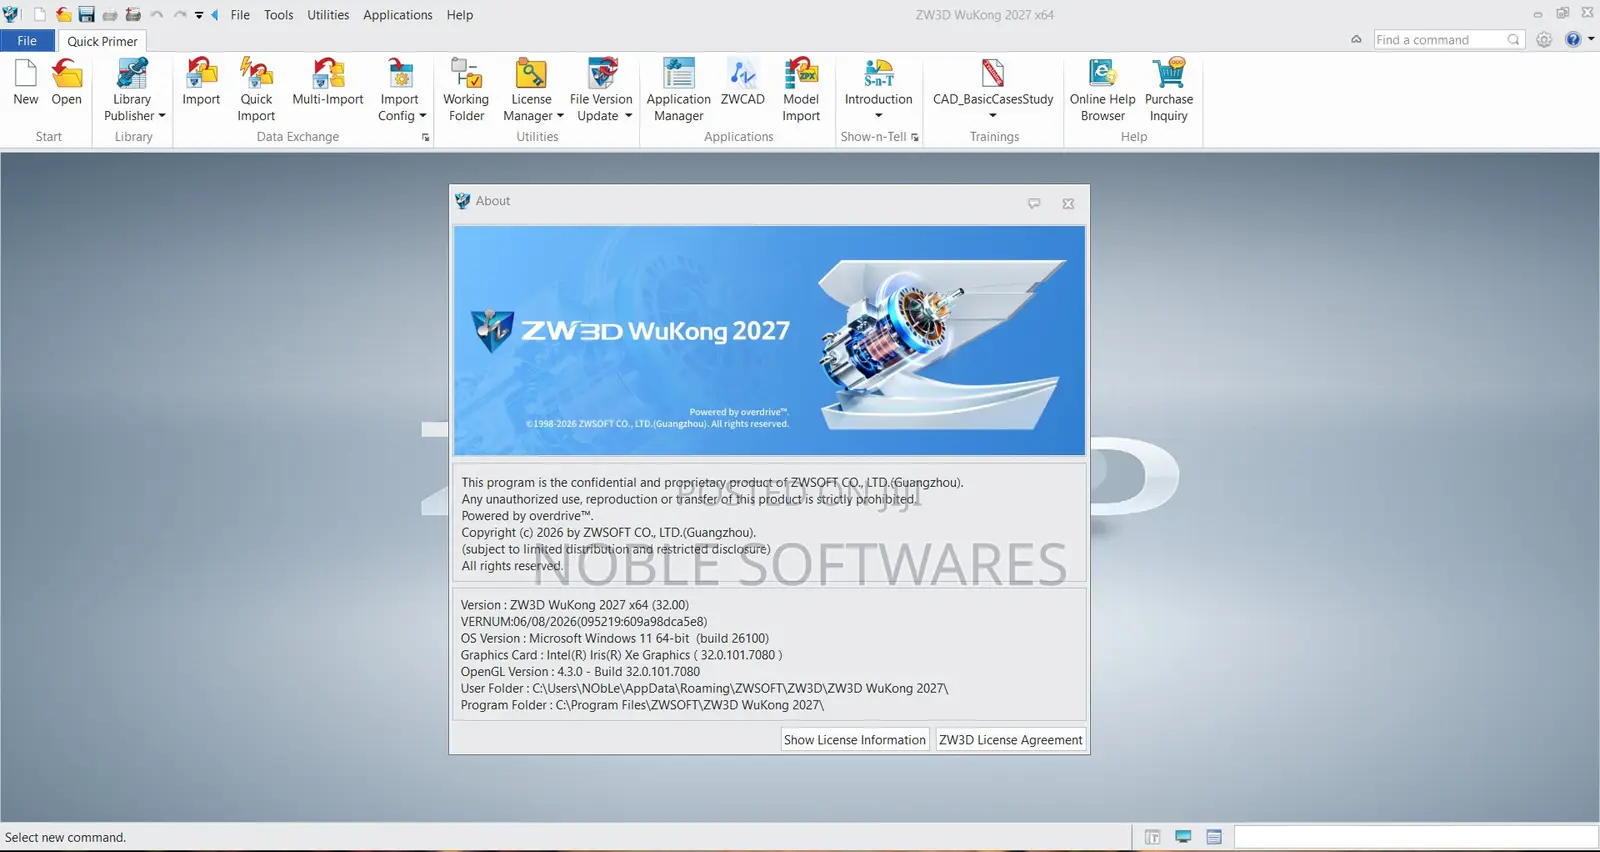The height and width of the screenshot is (852, 1600).
Task: Toggle the blue menu-bar arrow button
Action: coord(214,15)
